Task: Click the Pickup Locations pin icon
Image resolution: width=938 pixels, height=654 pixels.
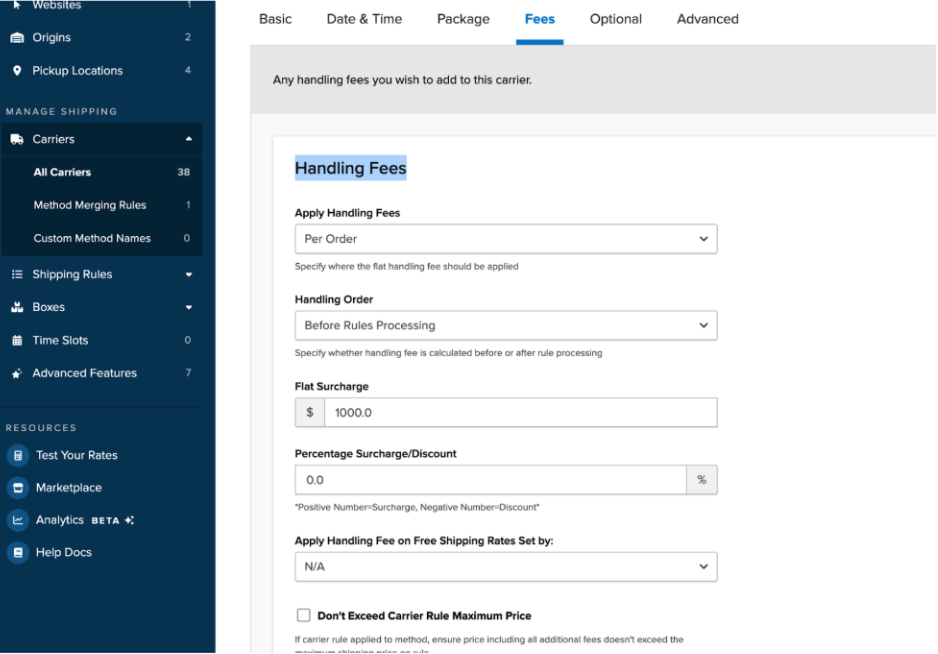Action: 17,71
